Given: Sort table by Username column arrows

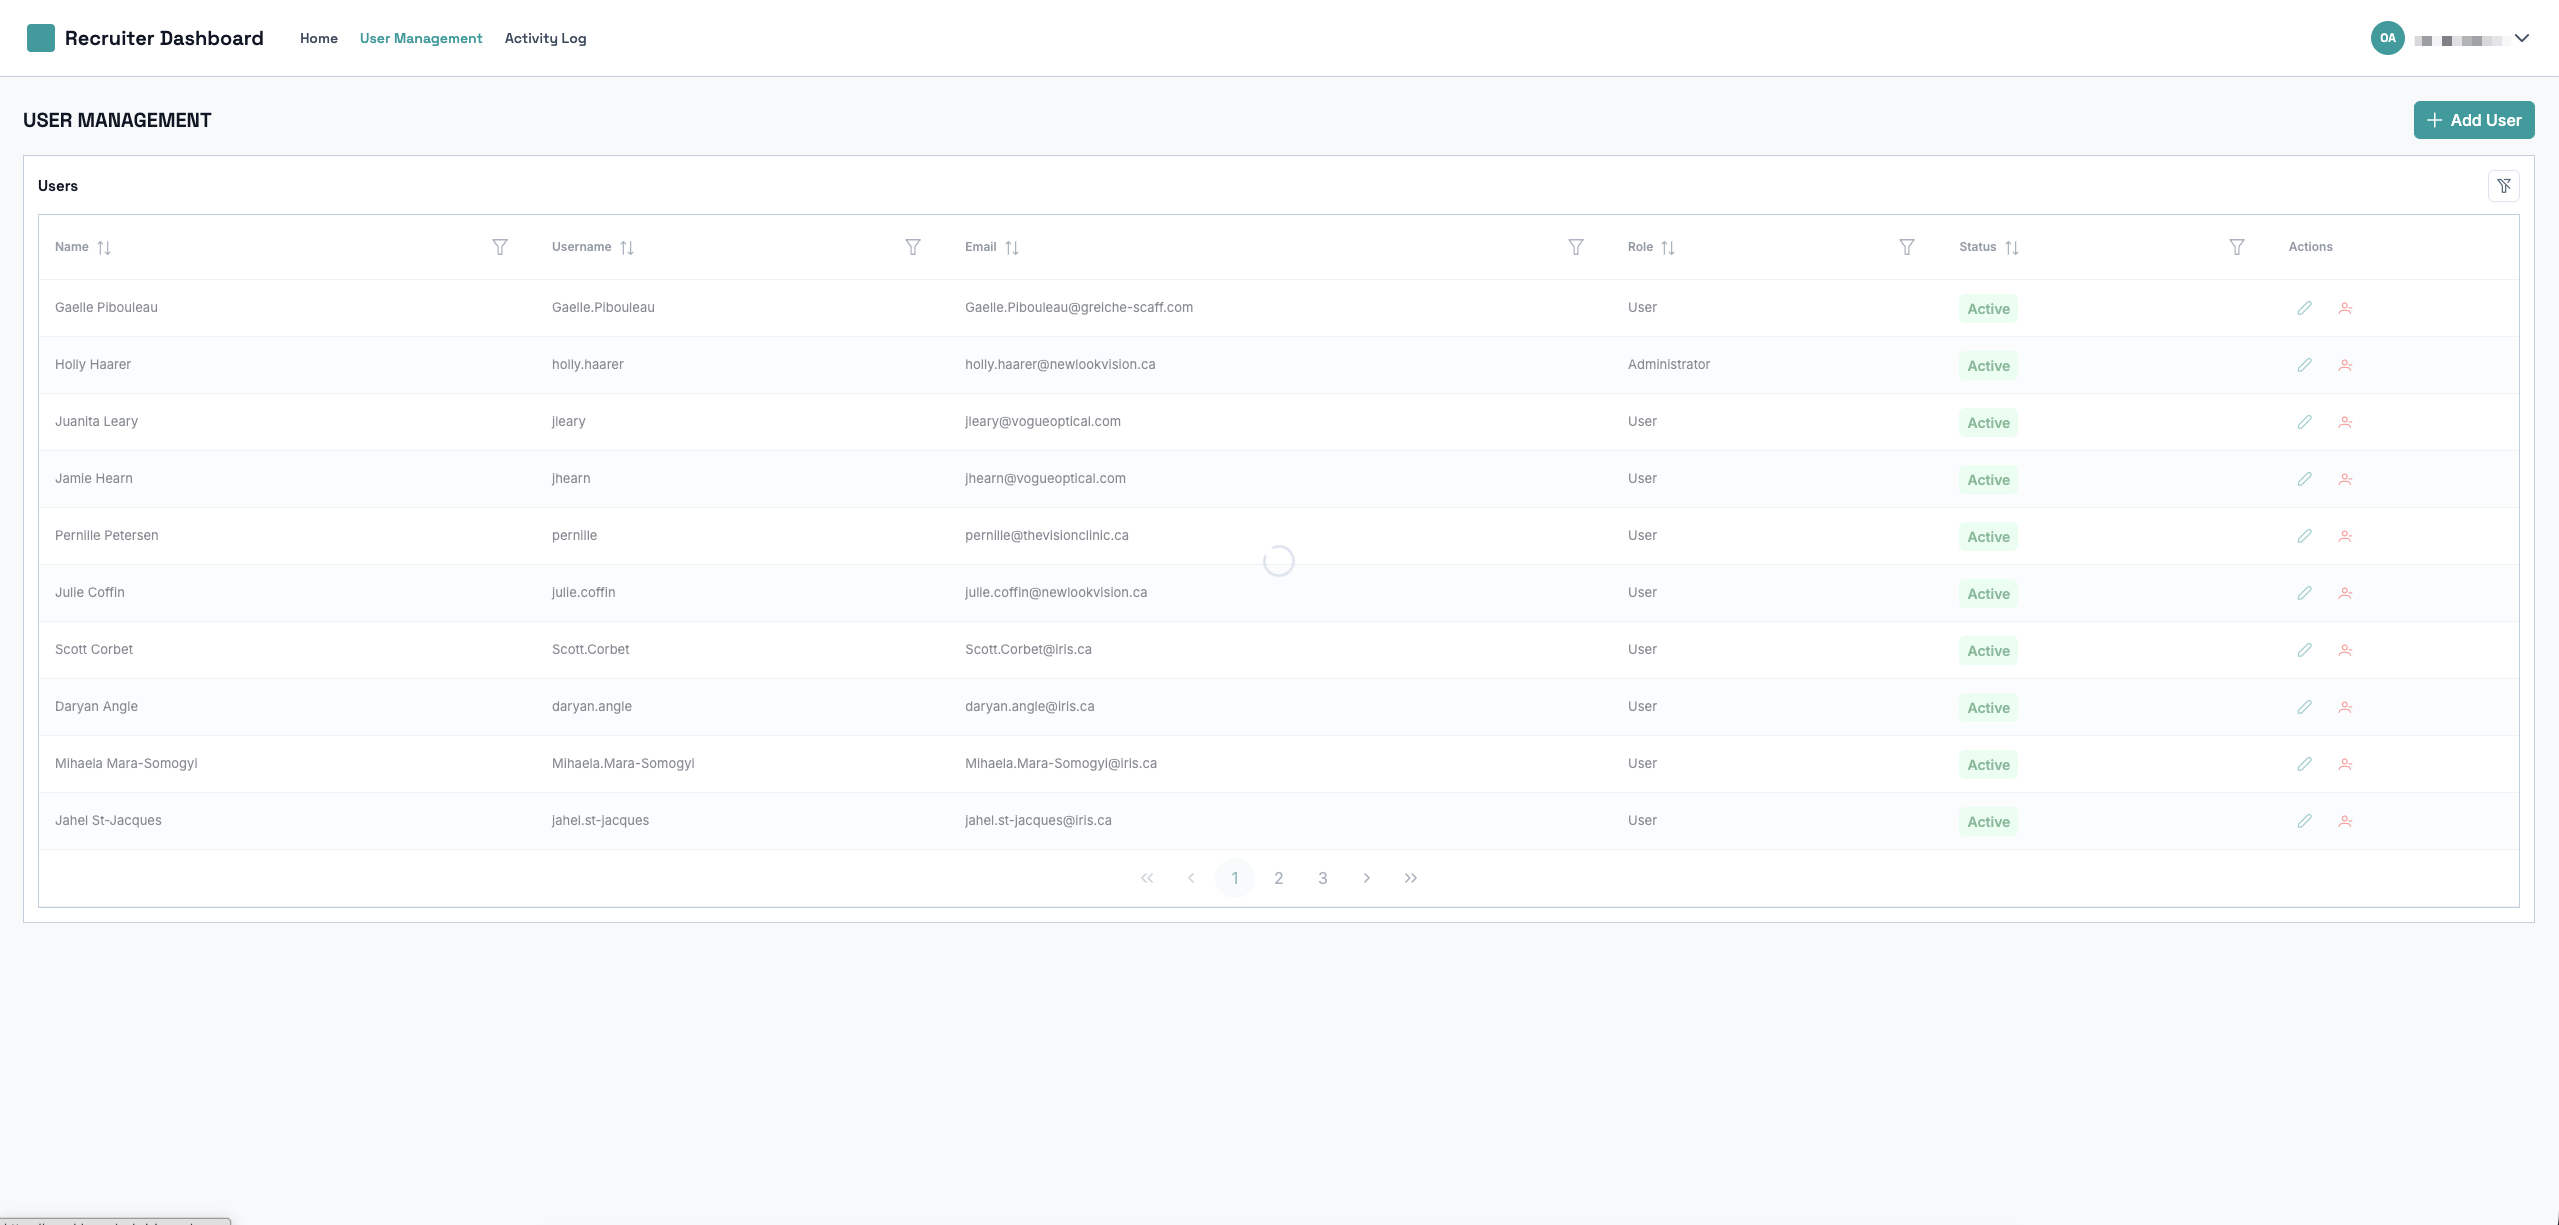Looking at the screenshot, I should pyautogui.click(x=627, y=247).
